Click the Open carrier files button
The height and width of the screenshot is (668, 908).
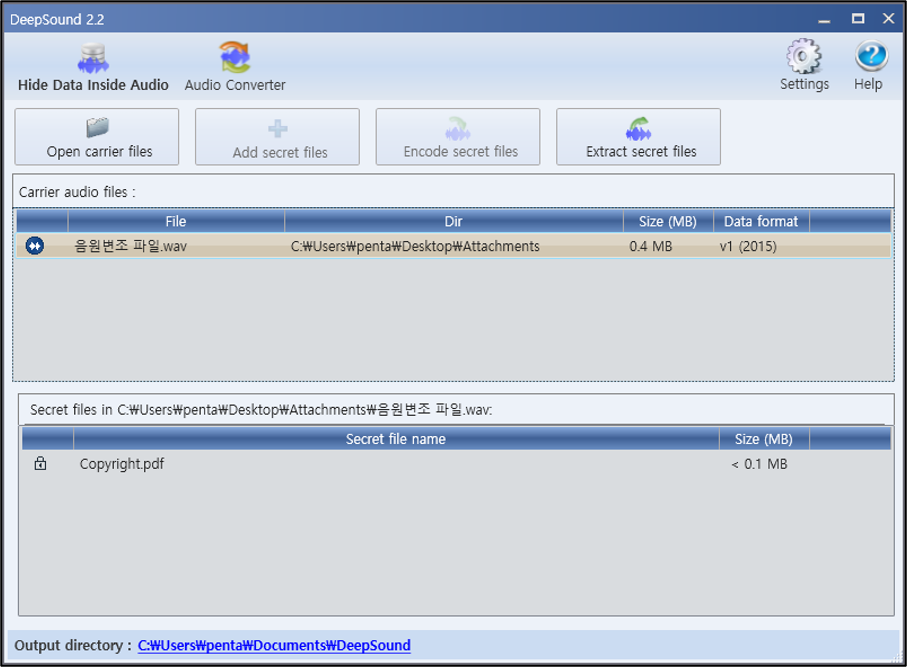(x=97, y=137)
